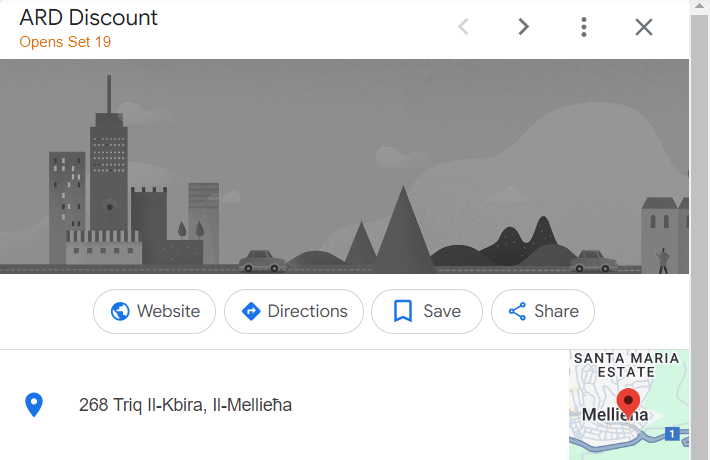Share the ARD Discount place
This screenshot has width=710, height=460.
coord(542,311)
